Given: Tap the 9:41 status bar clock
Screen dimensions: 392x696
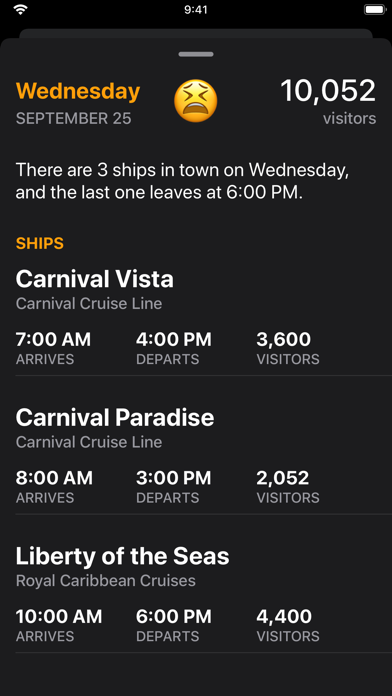Looking at the screenshot, I should point(196,9).
